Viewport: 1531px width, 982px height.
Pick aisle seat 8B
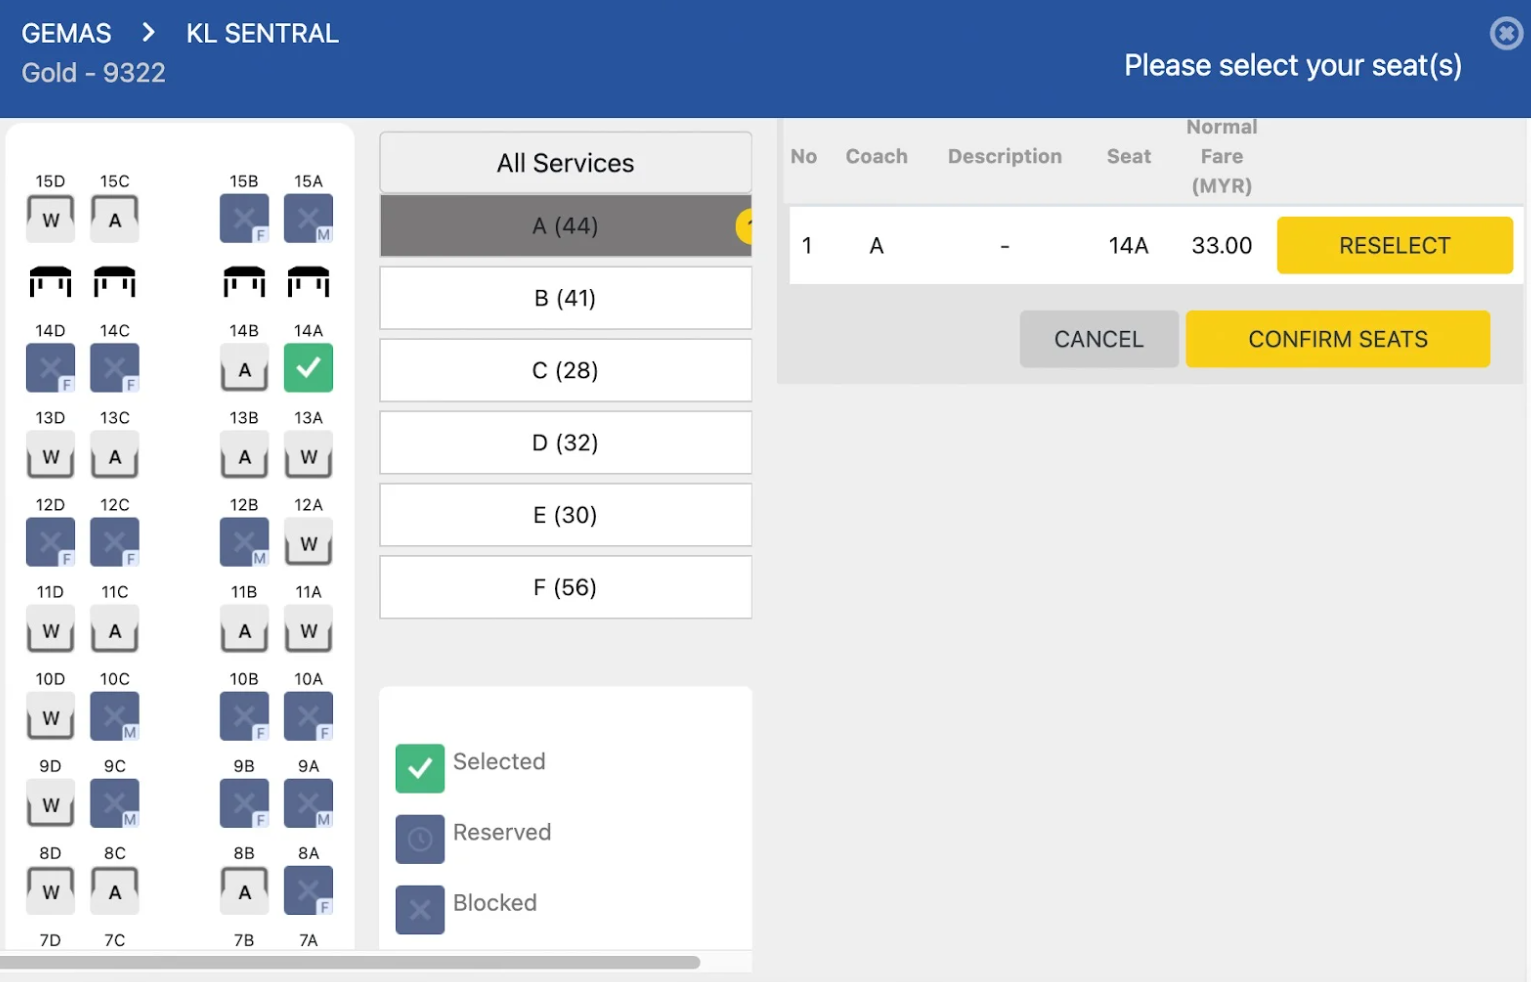244,891
